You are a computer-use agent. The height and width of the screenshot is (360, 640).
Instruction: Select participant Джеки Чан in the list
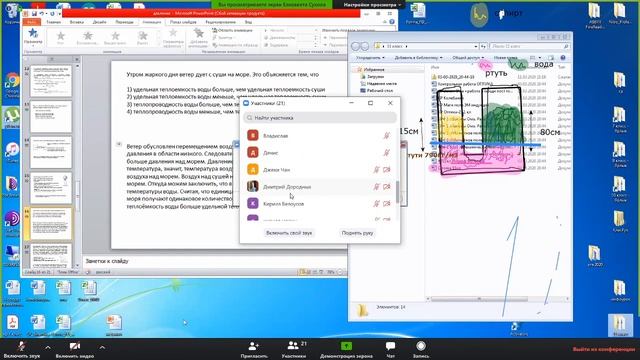tap(320, 169)
